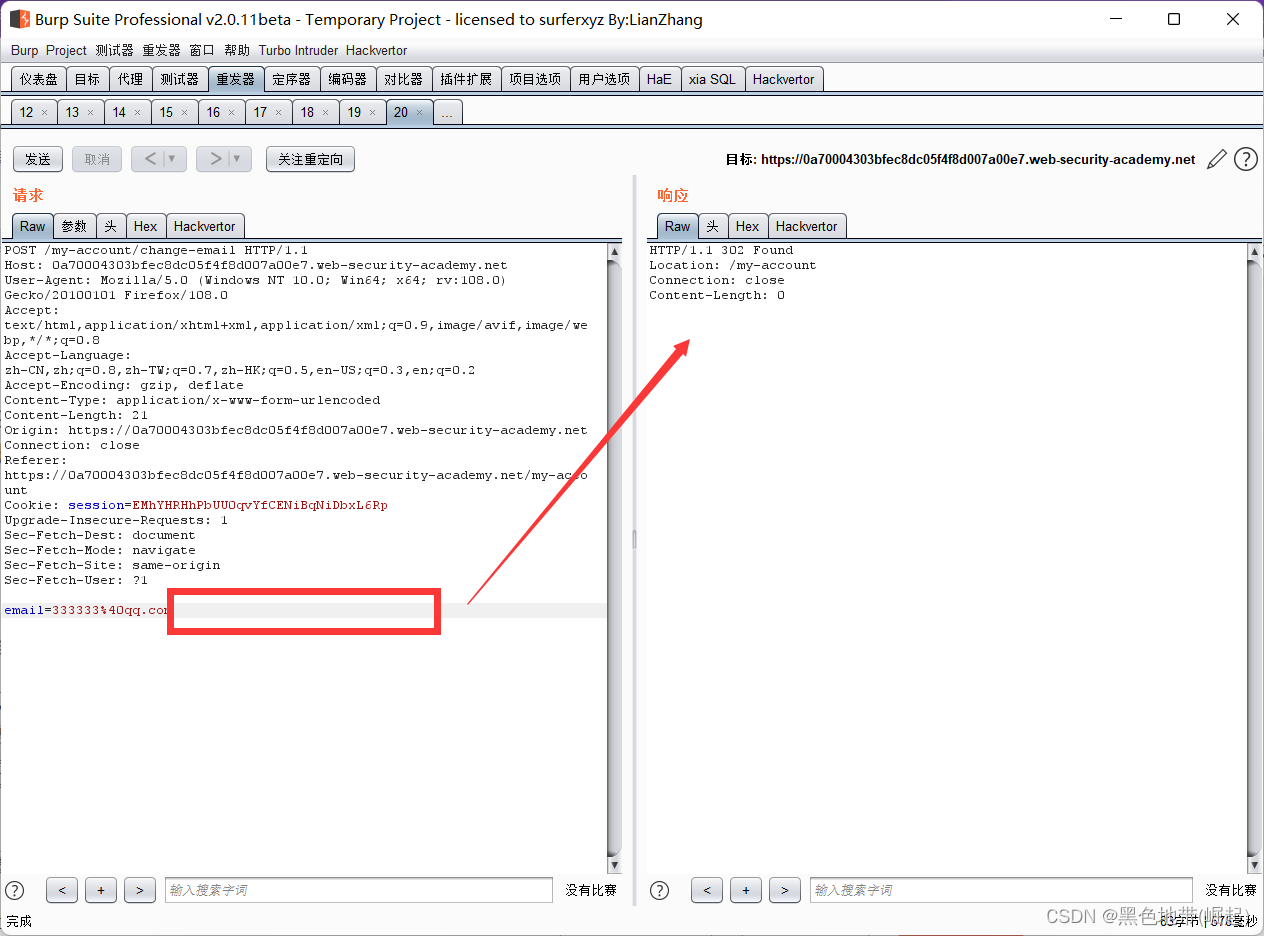The image size is (1264, 936).
Task: Open the 测试器 menu
Action: click(x=114, y=50)
